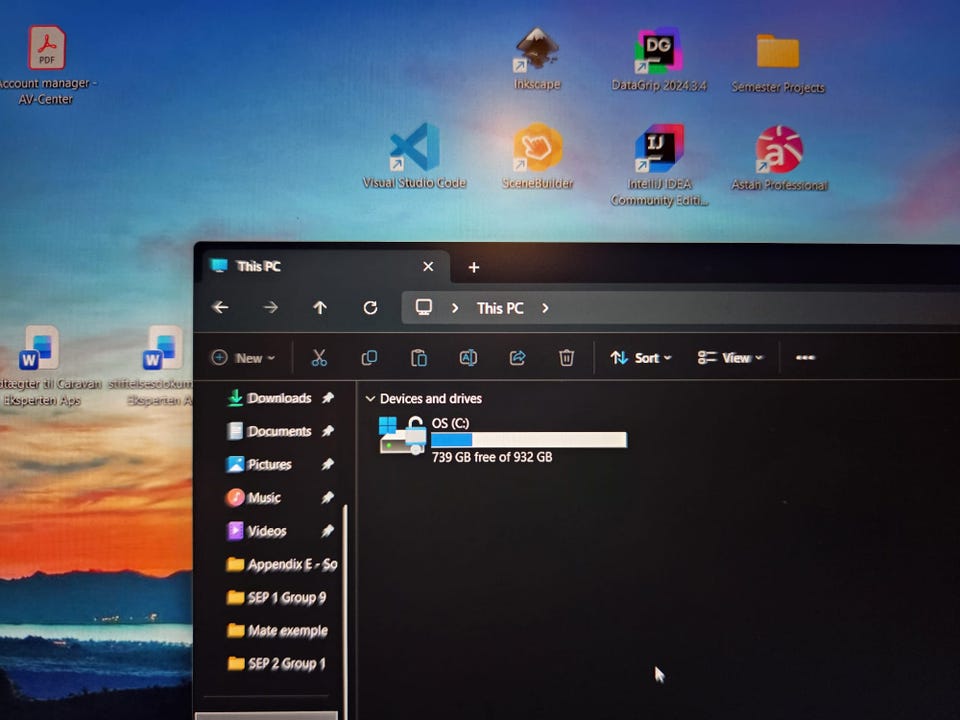This screenshot has width=960, height=720.
Task: Open the Appendix E folder in the sidebar
Action: coord(282,564)
